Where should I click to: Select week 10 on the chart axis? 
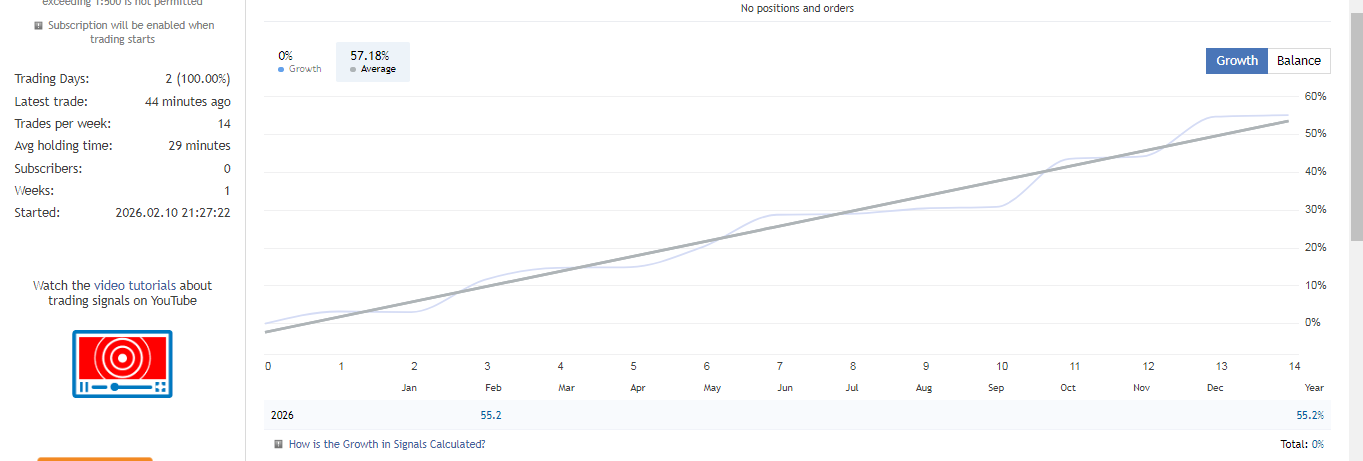coord(1001,366)
